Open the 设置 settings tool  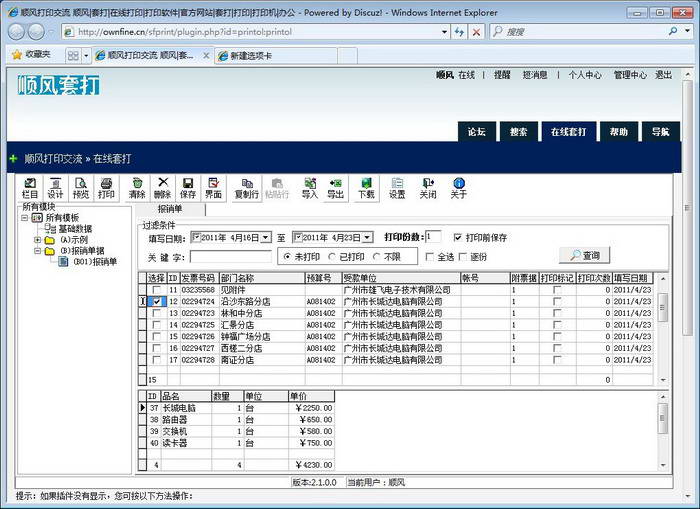(397, 188)
